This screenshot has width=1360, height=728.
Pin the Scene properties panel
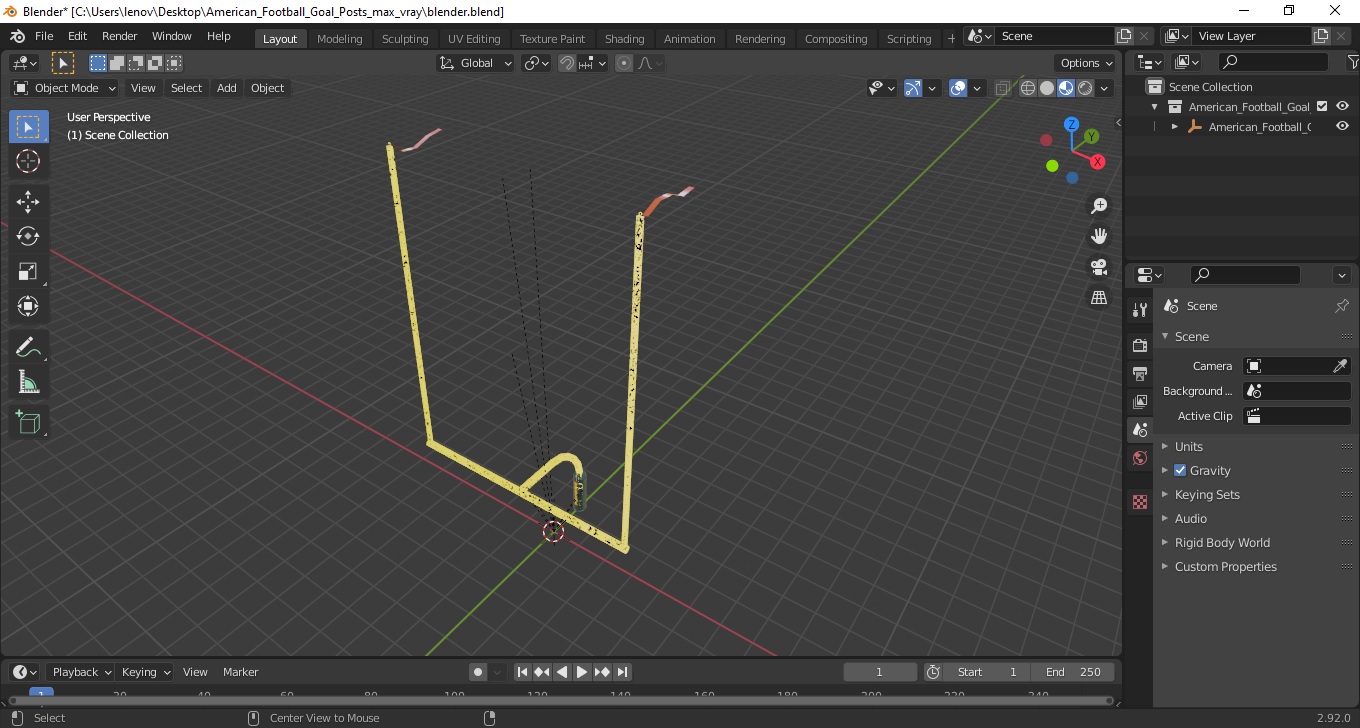pos(1342,306)
